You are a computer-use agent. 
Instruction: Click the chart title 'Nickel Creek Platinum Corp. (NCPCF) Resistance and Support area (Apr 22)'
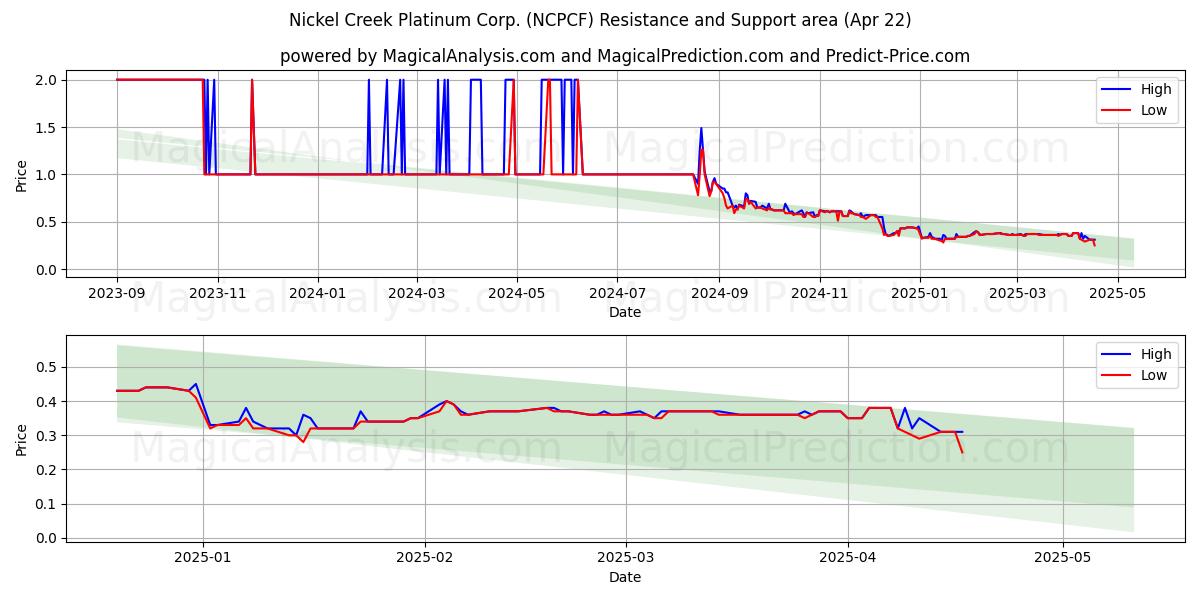point(600,20)
